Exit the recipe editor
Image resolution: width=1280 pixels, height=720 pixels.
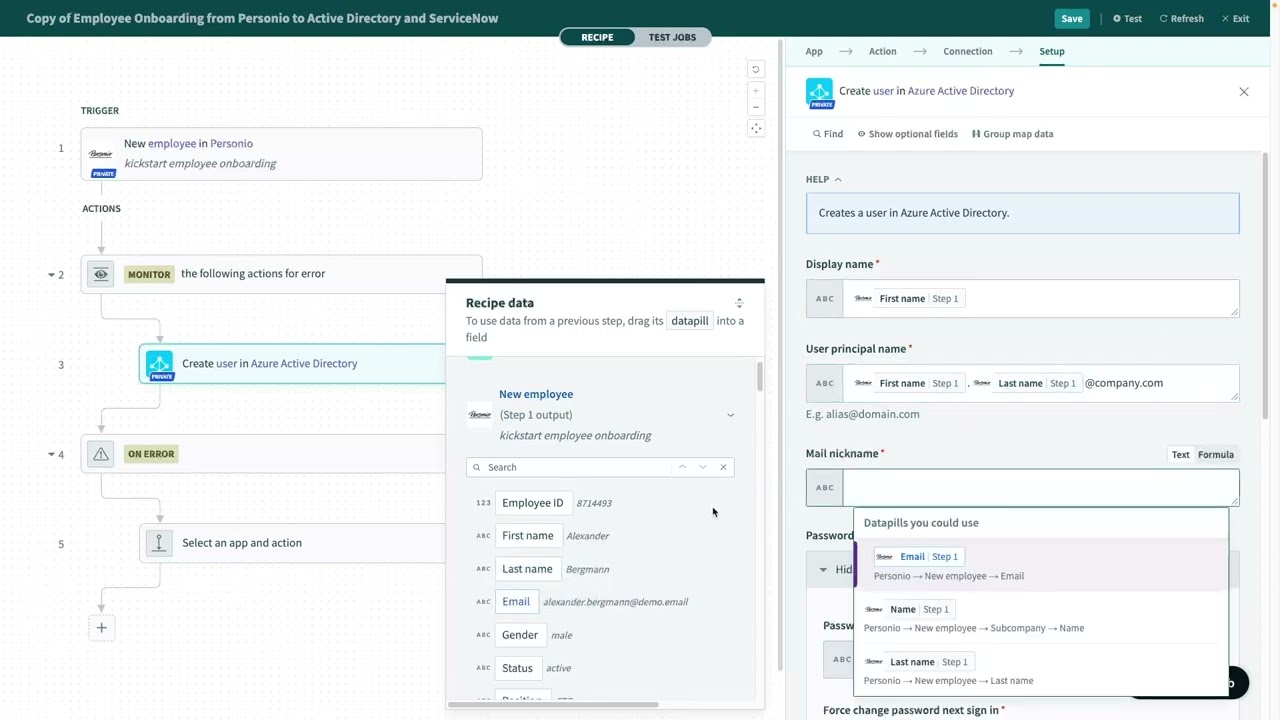click(x=1235, y=19)
